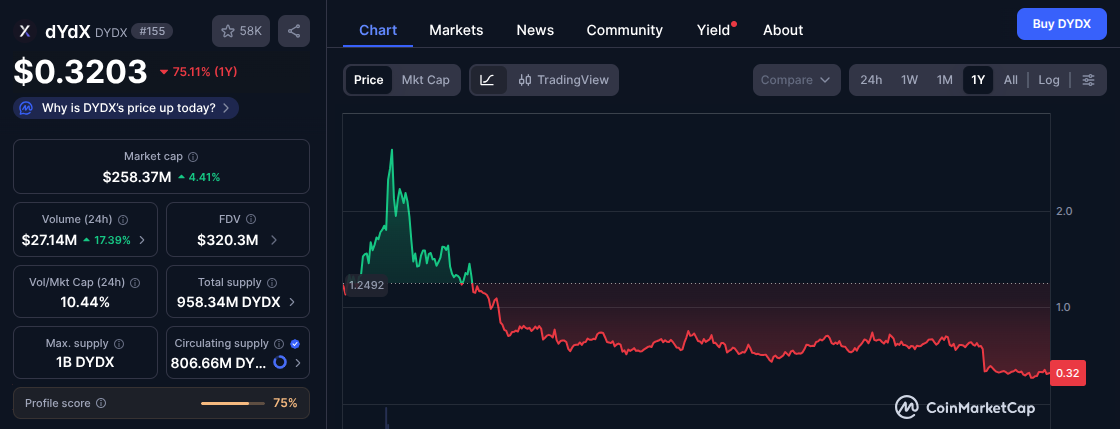
Task: Open 'Why is DYDX's price up today?'
Action: (127, 107)
